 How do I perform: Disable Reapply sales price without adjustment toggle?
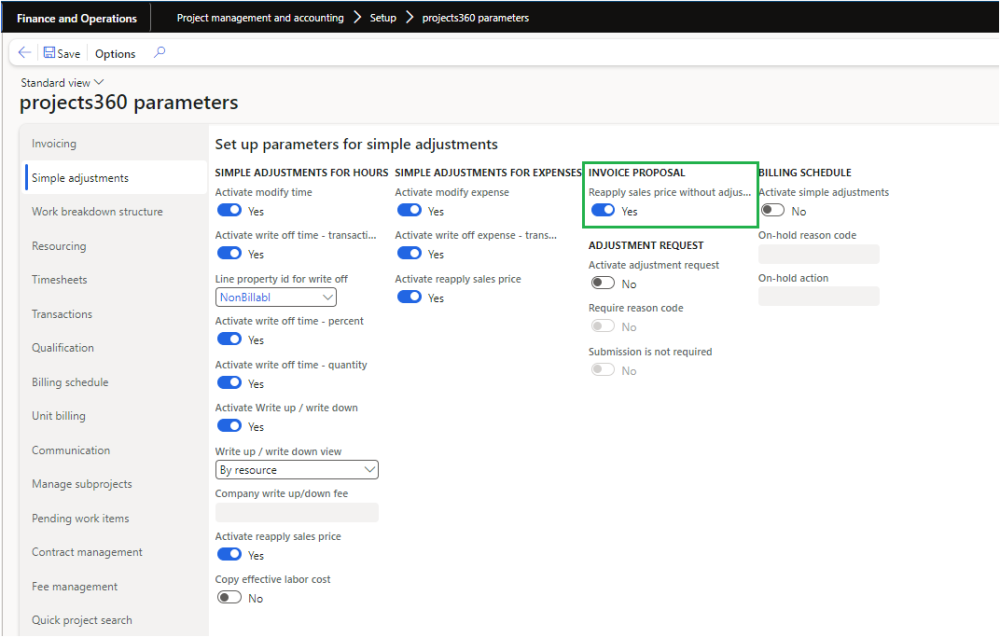click(x=602, y=211)
